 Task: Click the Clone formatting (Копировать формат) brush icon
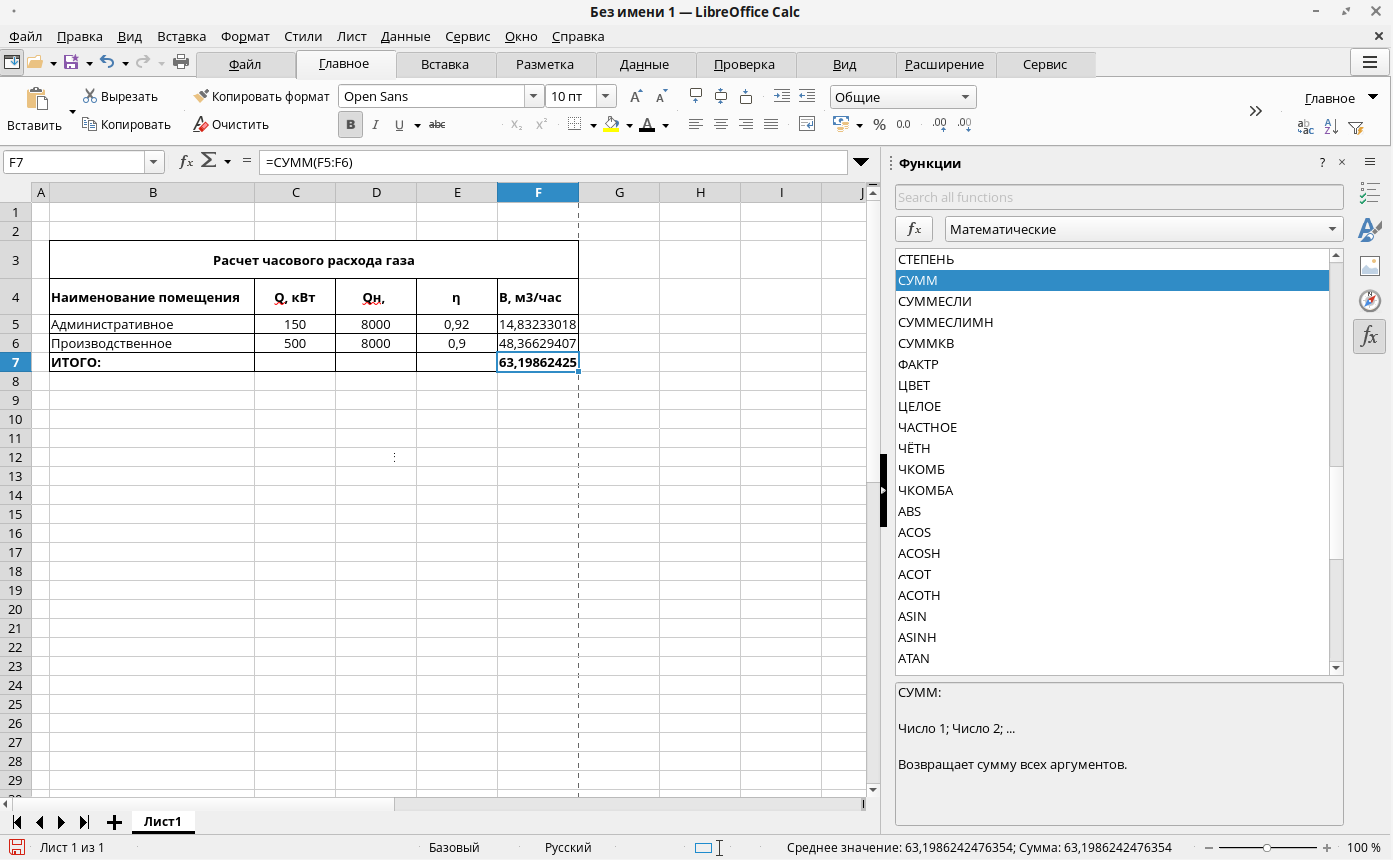201,97
